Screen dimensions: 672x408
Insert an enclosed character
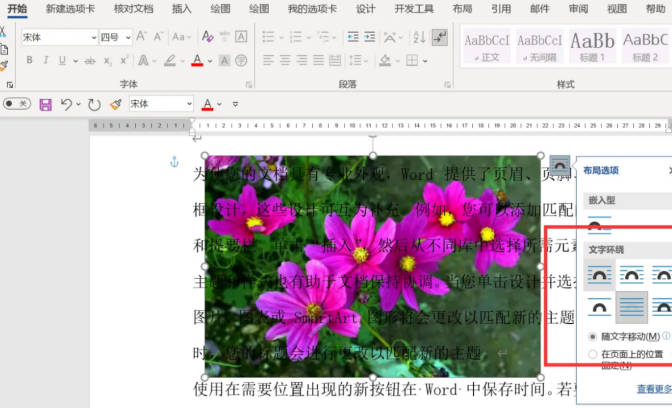coord(241,61)
